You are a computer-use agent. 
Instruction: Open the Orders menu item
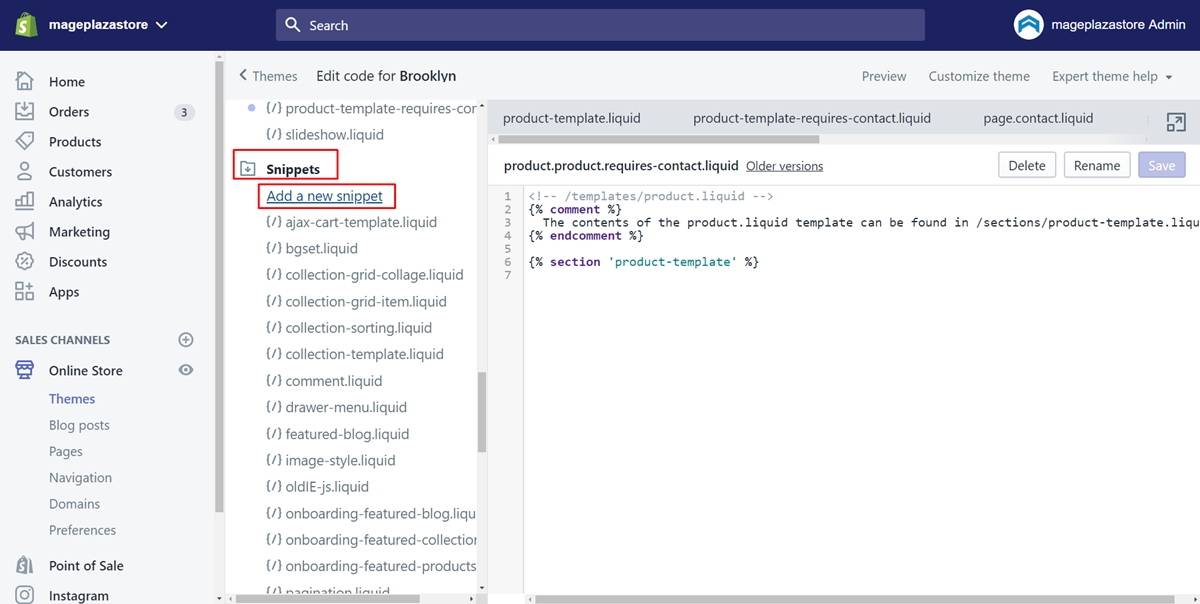(69, 112)
